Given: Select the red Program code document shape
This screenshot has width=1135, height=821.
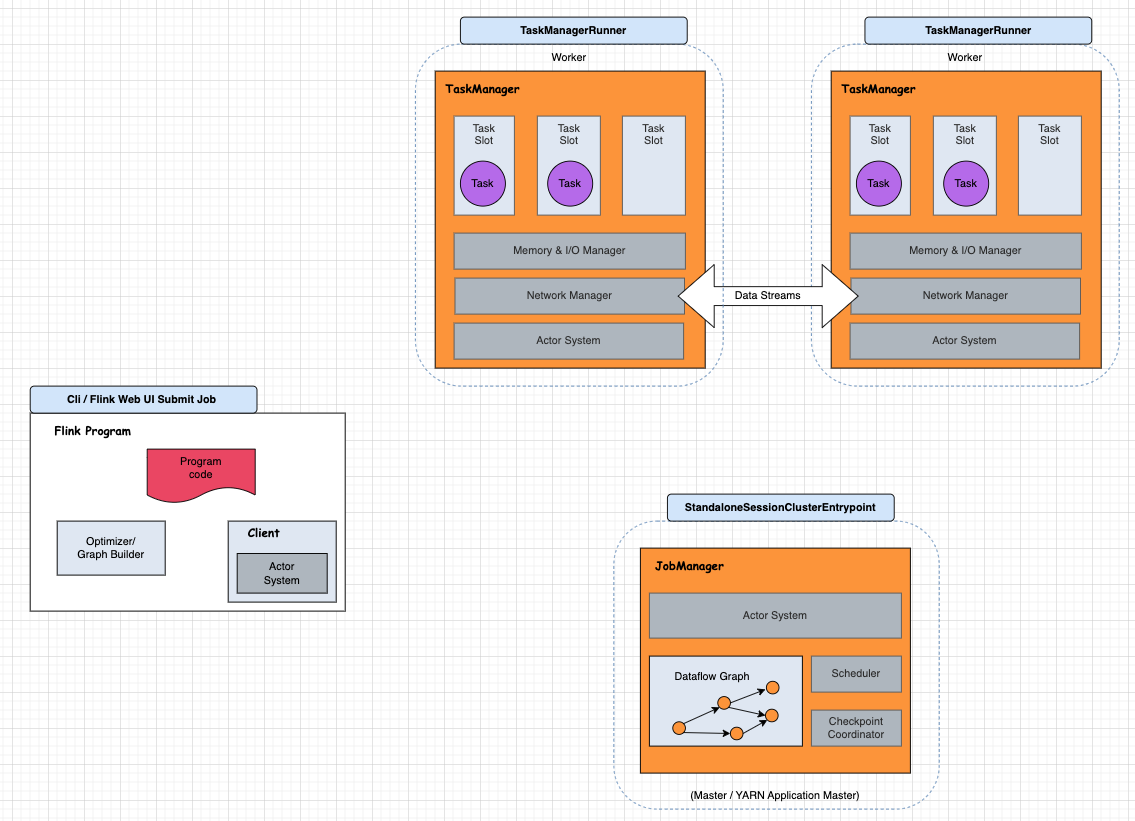Looking at the screenshot, I should pos(201,474).
